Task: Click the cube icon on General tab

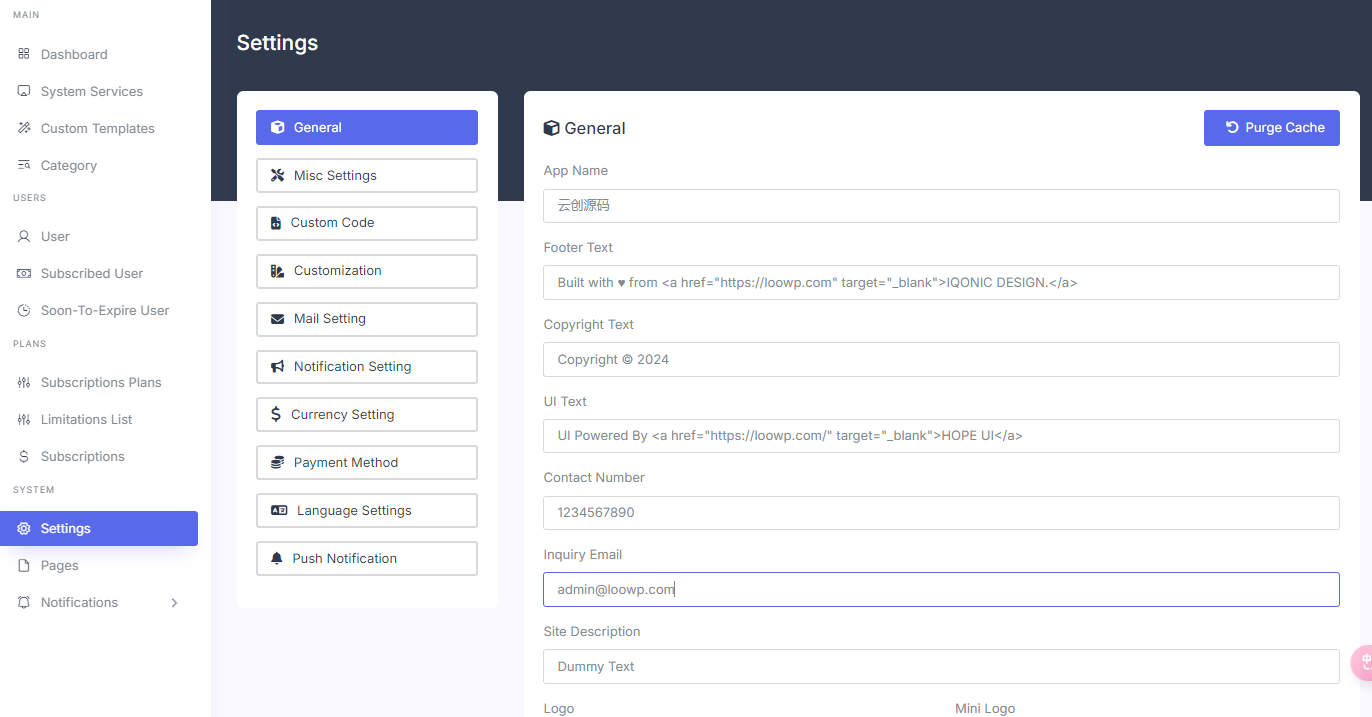Action: (x=278, y=127)
